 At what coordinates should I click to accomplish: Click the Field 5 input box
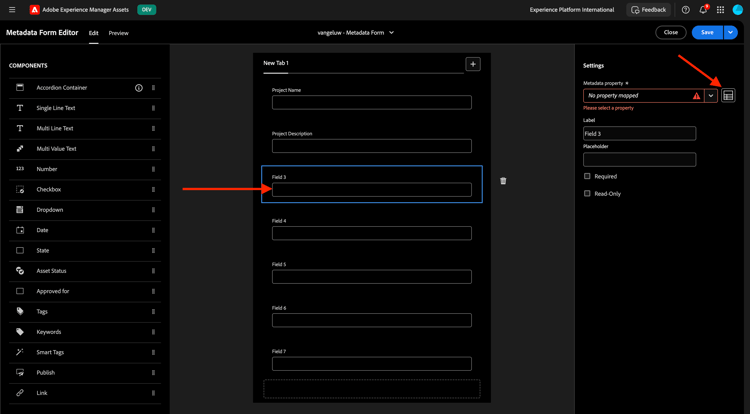point(372,277)
